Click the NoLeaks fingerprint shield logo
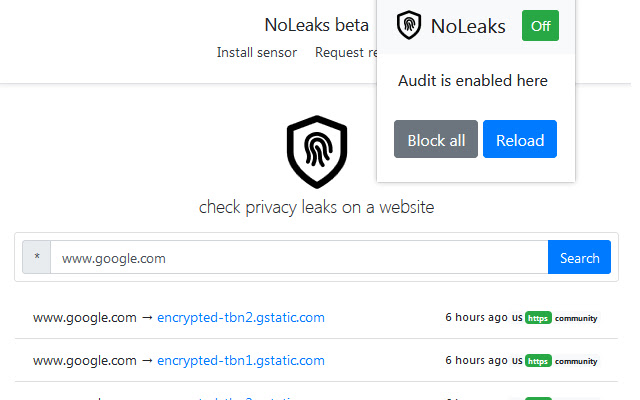Image resolution: width=640 pixels, height=400 pixels. [316, 152]
